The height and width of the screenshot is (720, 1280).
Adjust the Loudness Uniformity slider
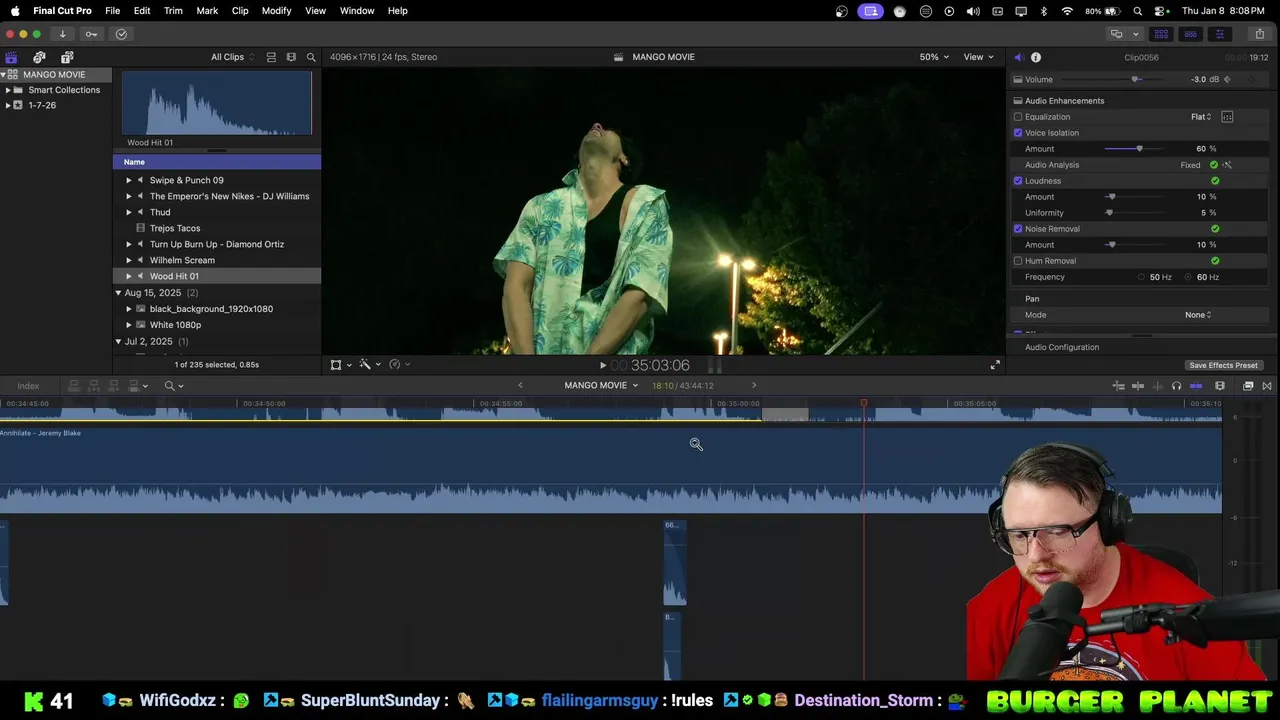[1135, 213]
